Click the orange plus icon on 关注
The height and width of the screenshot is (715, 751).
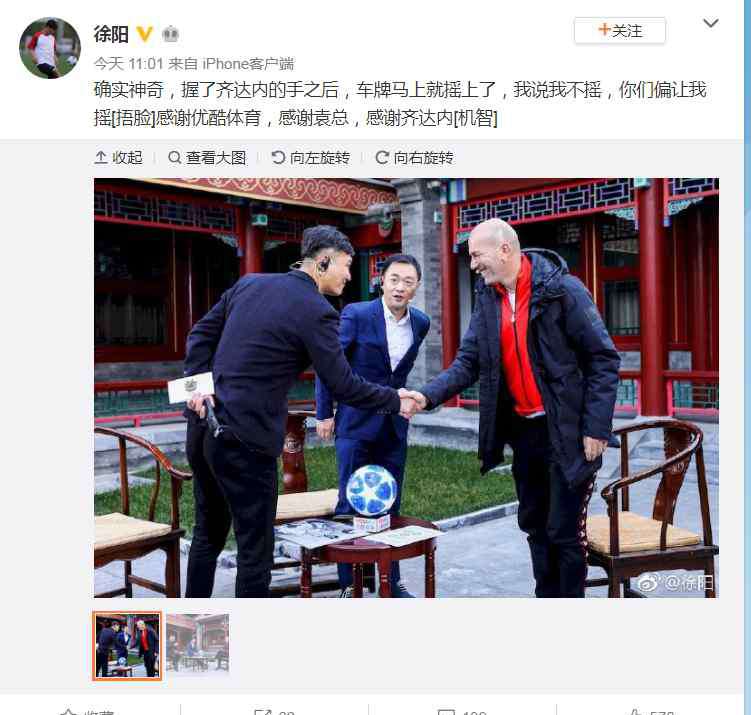(604, 30)
